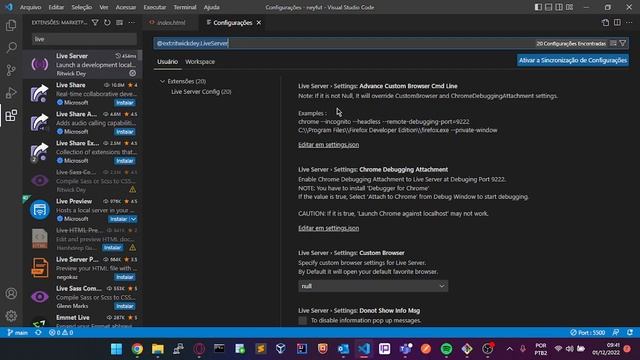The height and width of the screenshot is (360, 640).
Task: Show errors and warnings in status bar
Action: tap(61, 333)
